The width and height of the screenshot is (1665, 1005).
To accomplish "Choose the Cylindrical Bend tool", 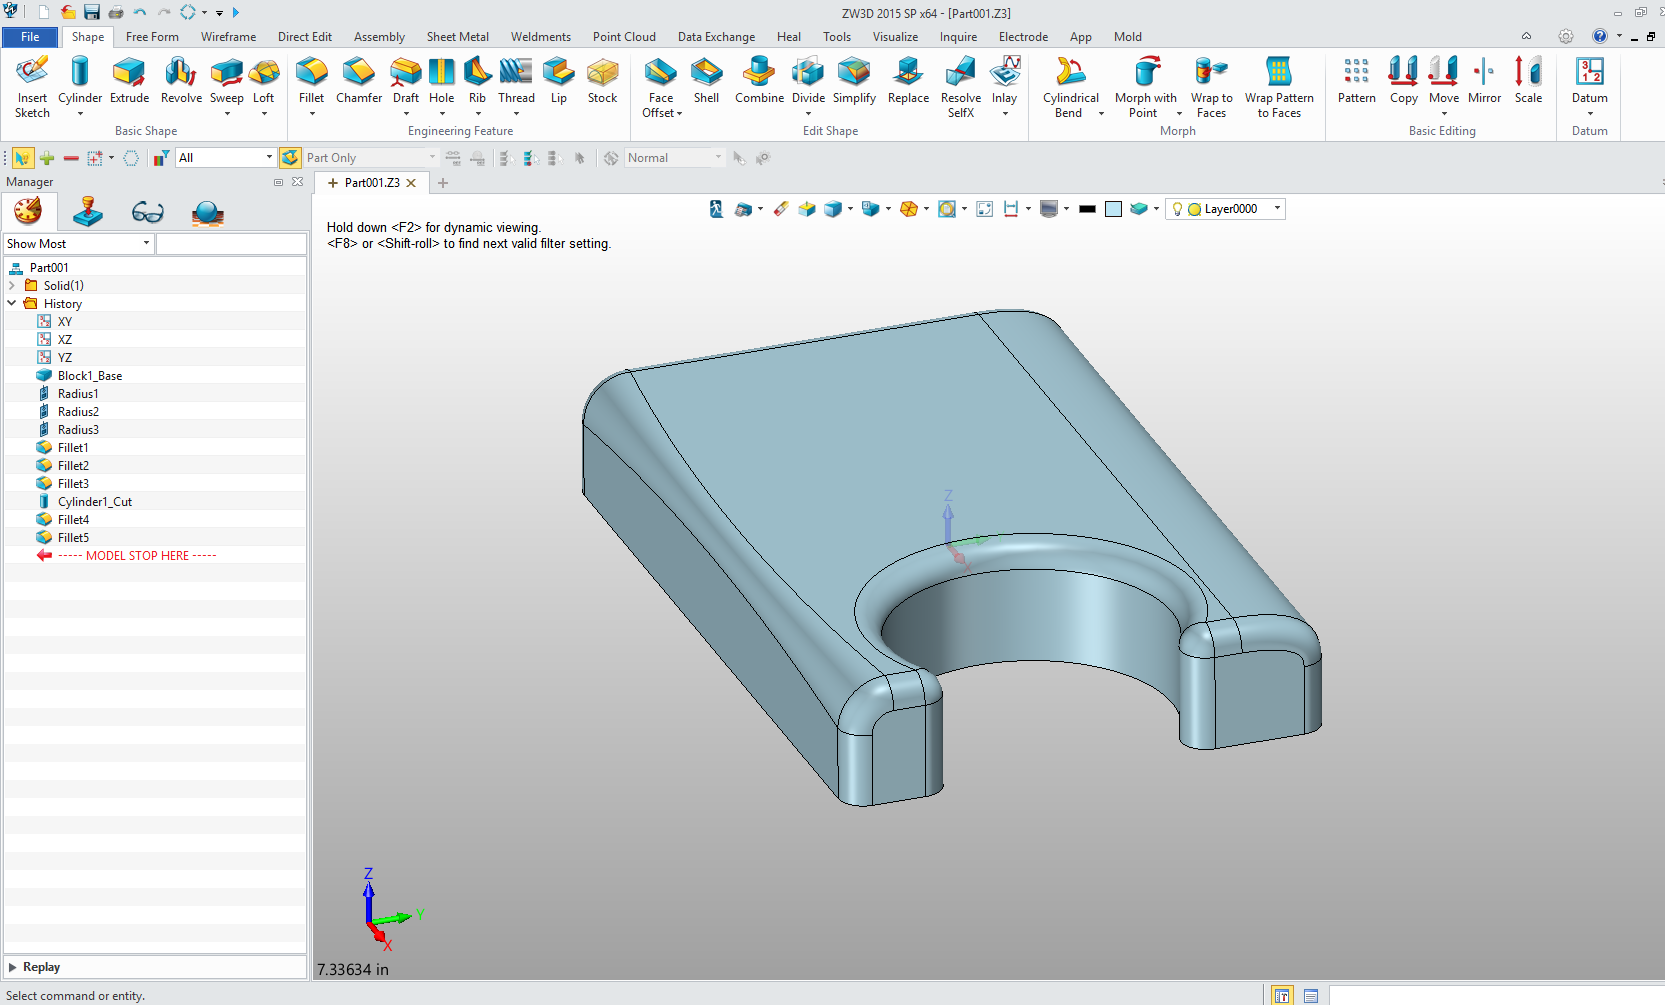I will pyautogui.click(x=1070, y=86).
